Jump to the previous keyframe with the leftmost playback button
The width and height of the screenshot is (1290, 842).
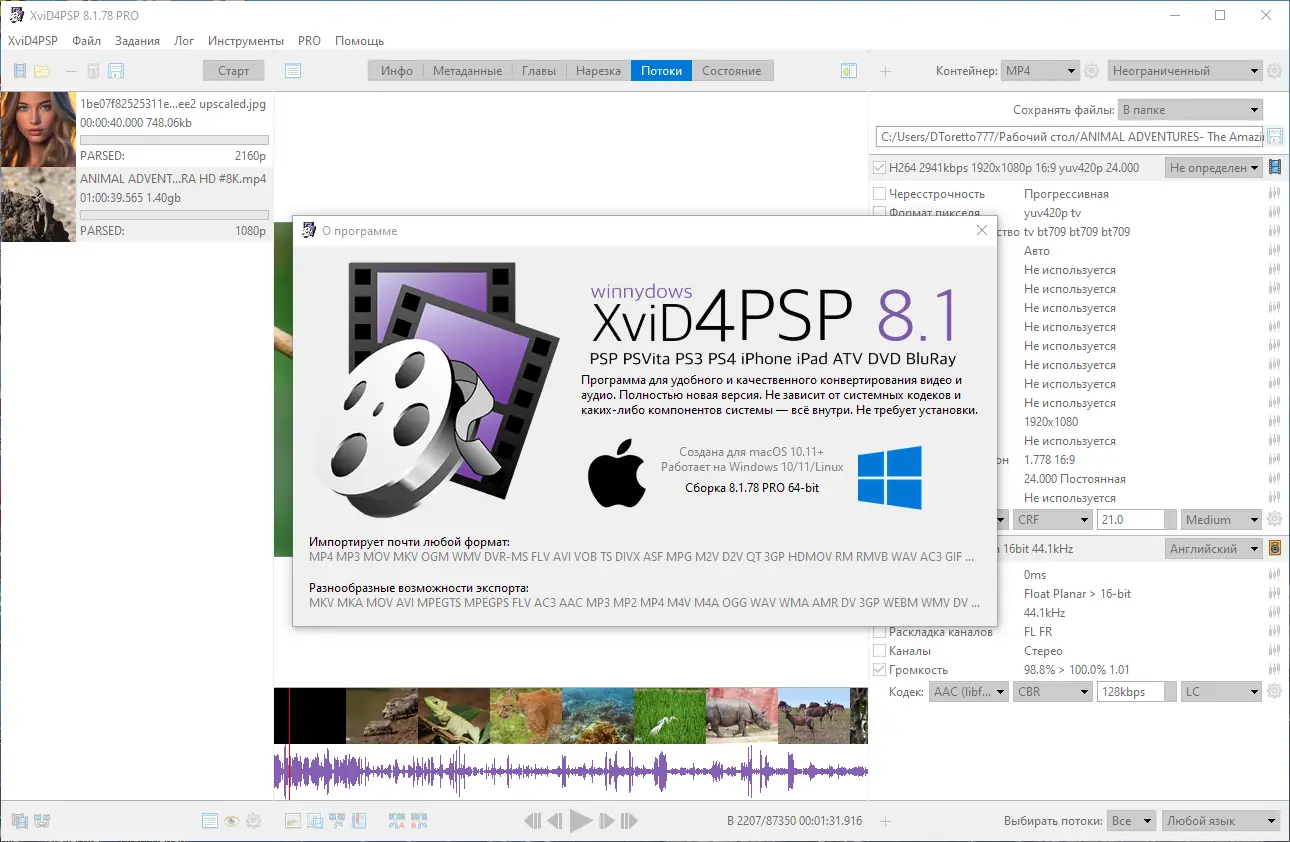(x=533, y=821)
